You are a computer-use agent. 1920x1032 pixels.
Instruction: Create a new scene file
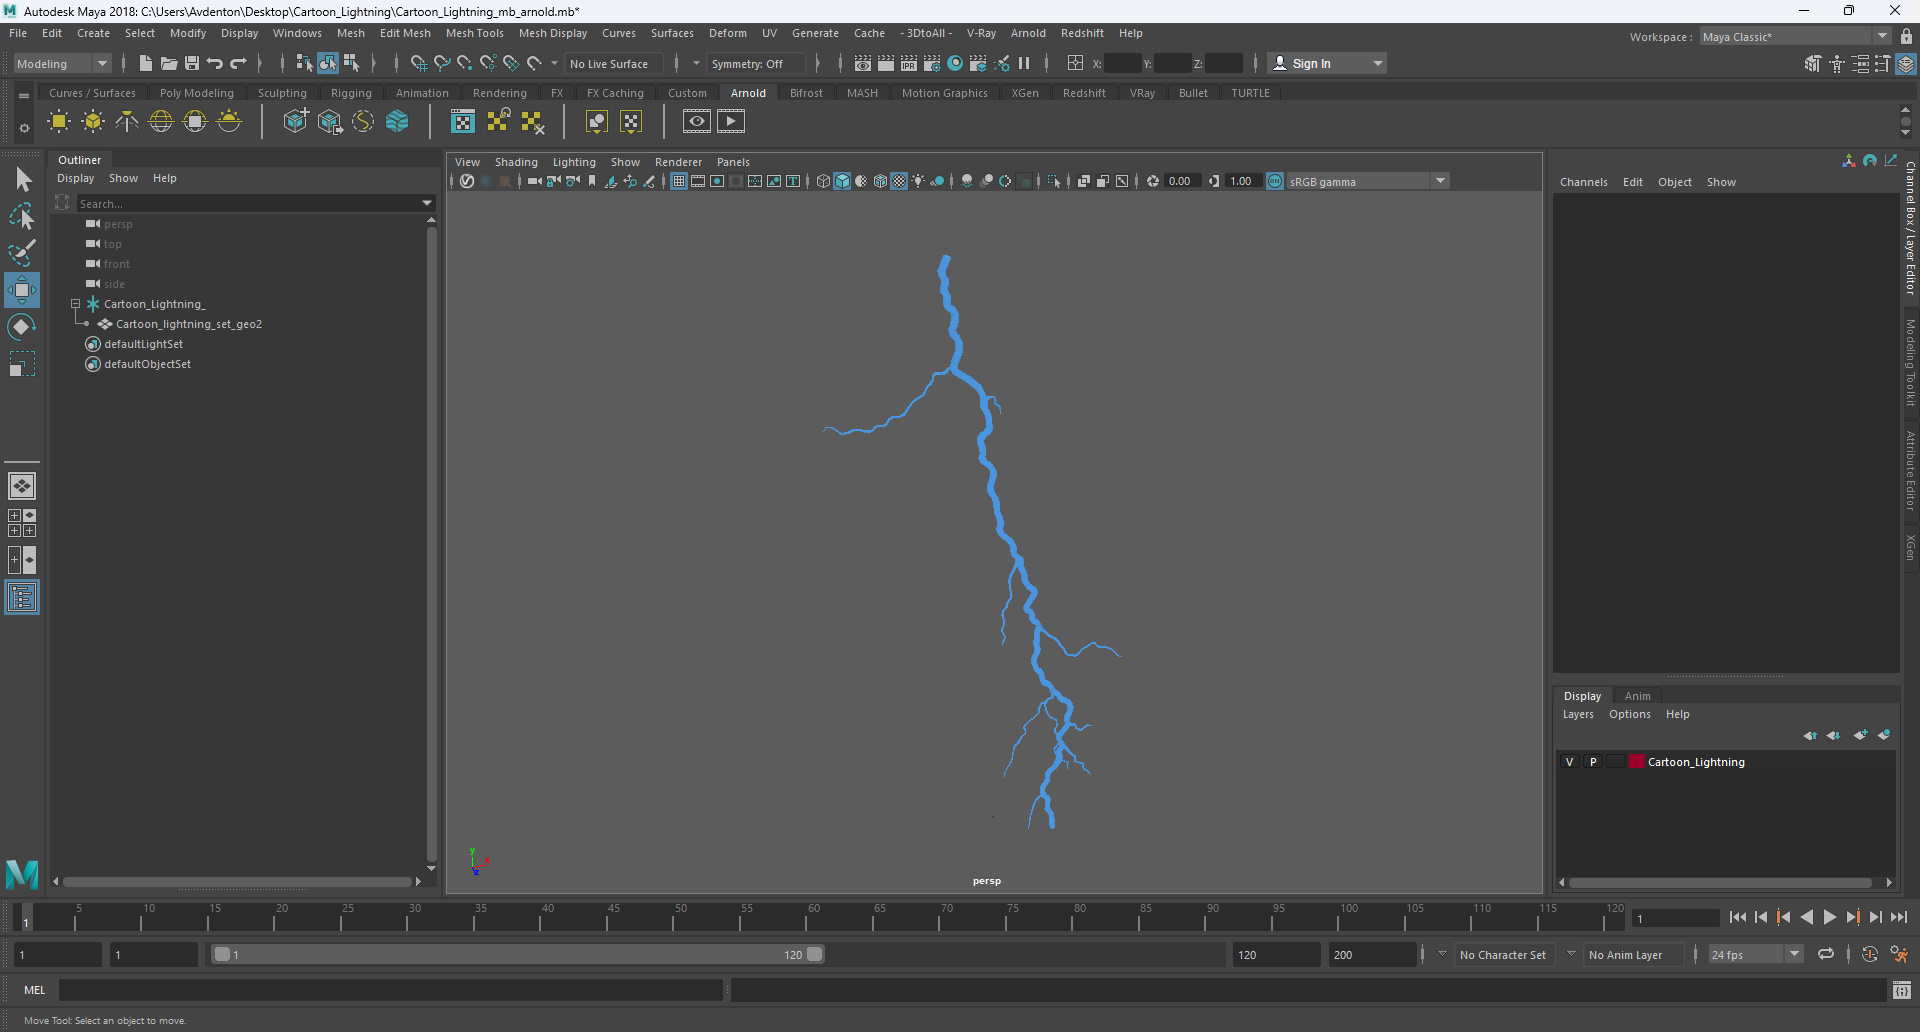pos(146,63)
